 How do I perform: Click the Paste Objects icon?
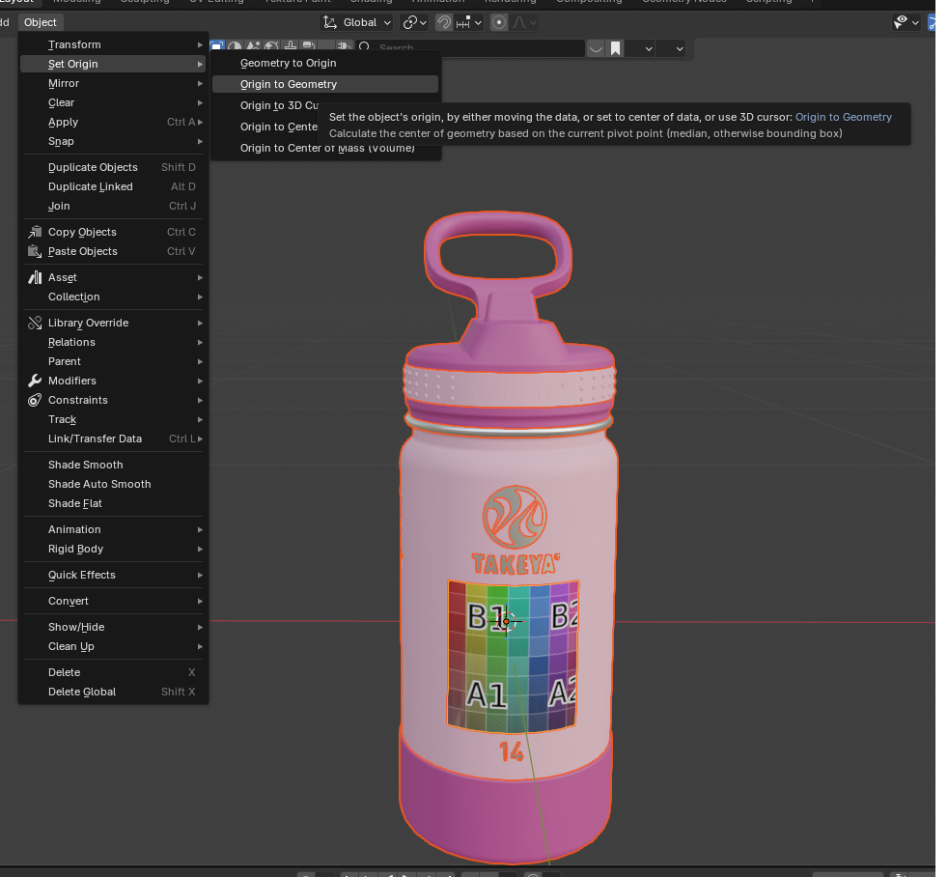coord(35,251)
